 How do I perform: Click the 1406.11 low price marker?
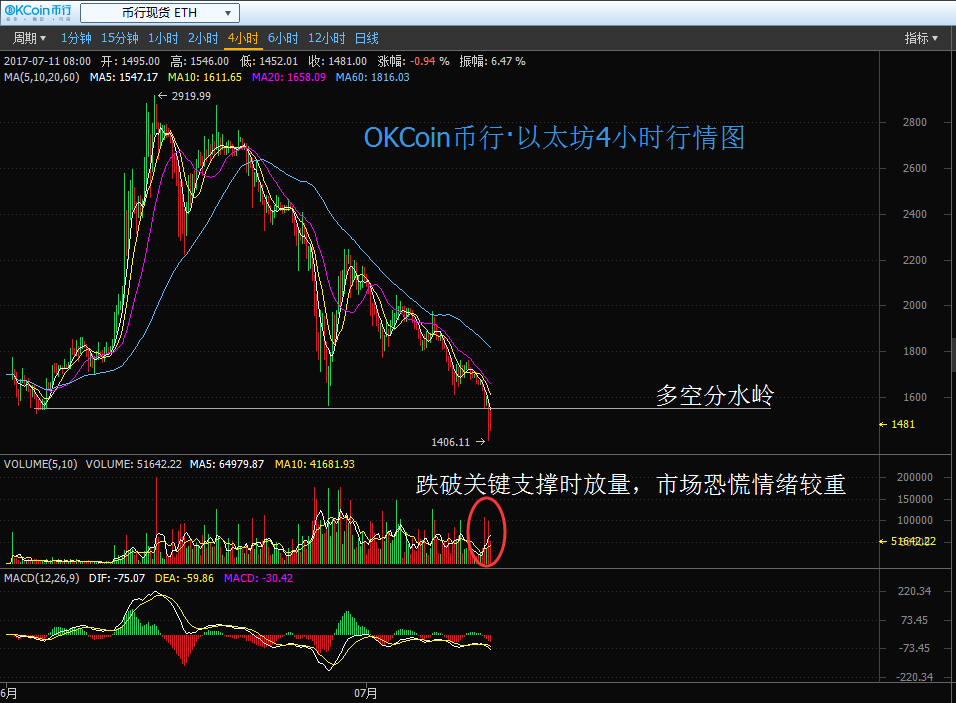[450, 441]
